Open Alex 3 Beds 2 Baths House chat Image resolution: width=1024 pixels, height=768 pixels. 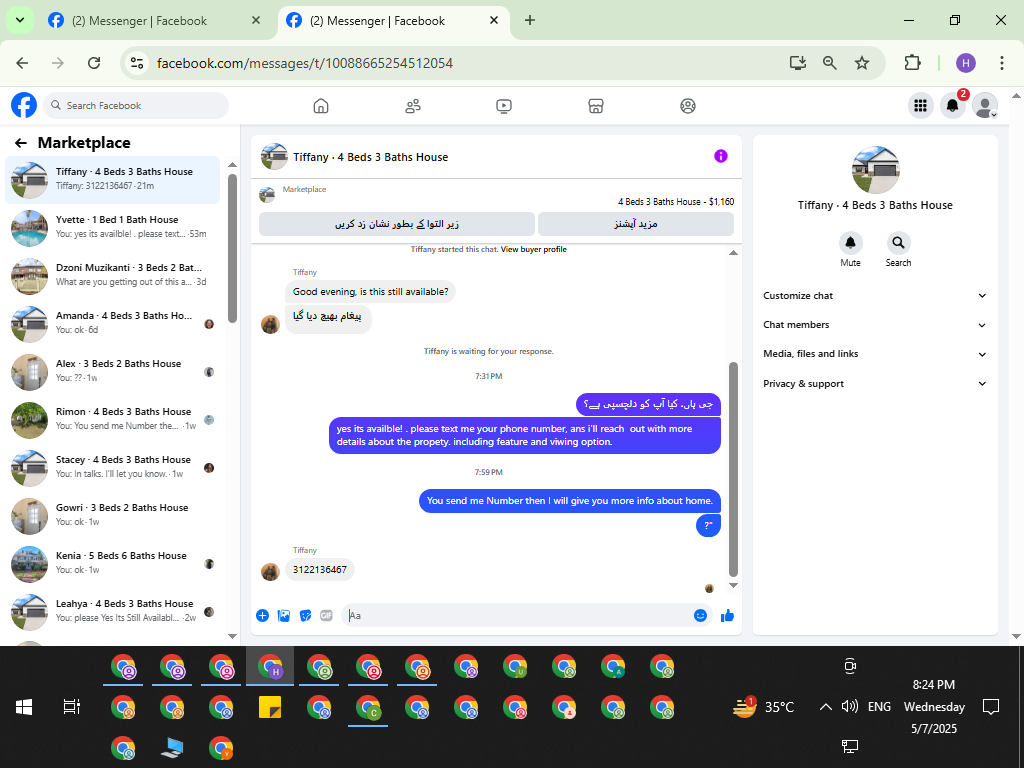[x=112, y=372]
